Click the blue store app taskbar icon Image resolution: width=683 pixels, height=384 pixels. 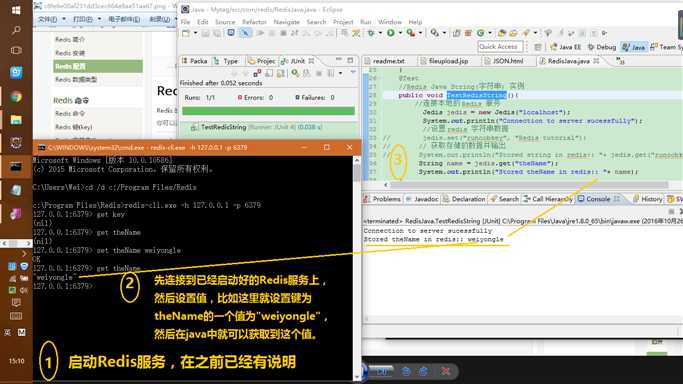16,72
